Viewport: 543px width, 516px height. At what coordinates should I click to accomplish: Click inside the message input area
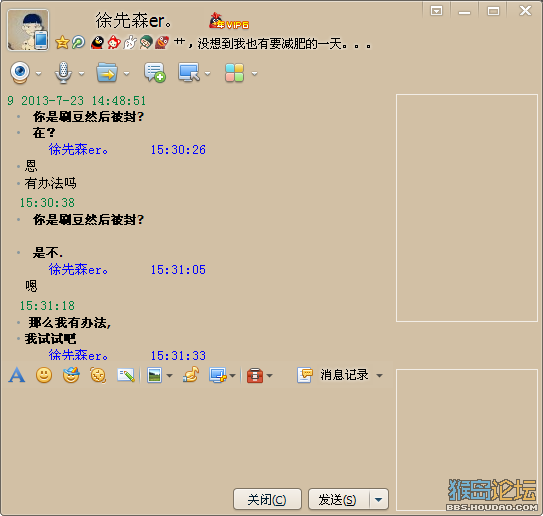(x=197, y=435)
